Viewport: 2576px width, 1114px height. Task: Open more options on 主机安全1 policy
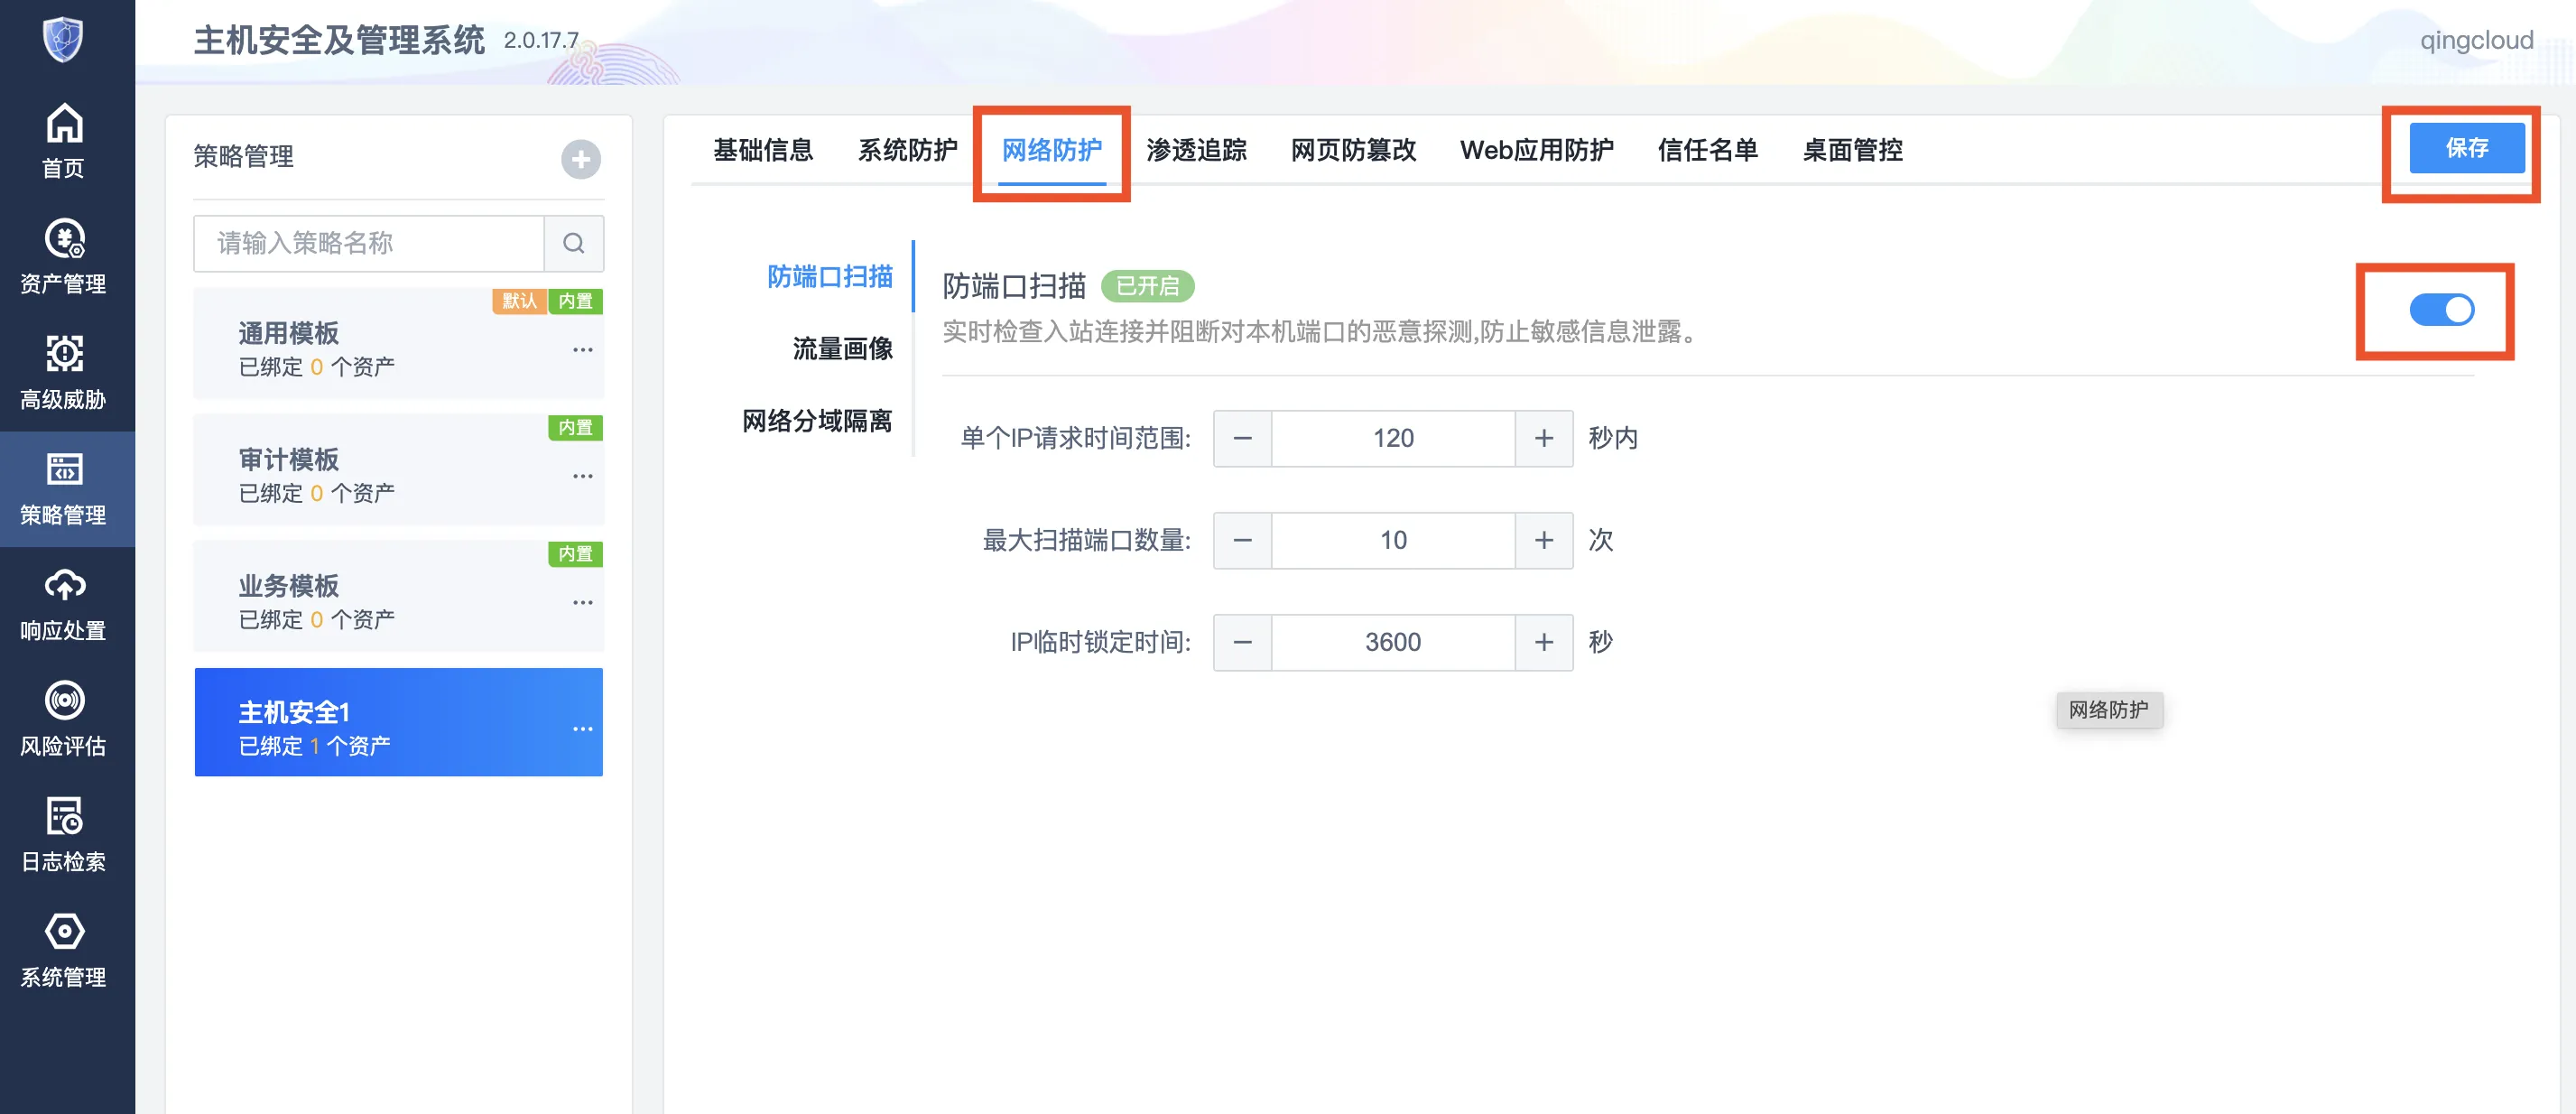pos(583,729)
